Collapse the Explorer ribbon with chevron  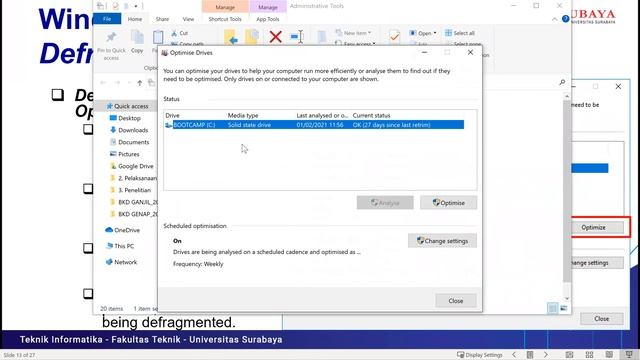pyautogui.click(x=554, y=19)
